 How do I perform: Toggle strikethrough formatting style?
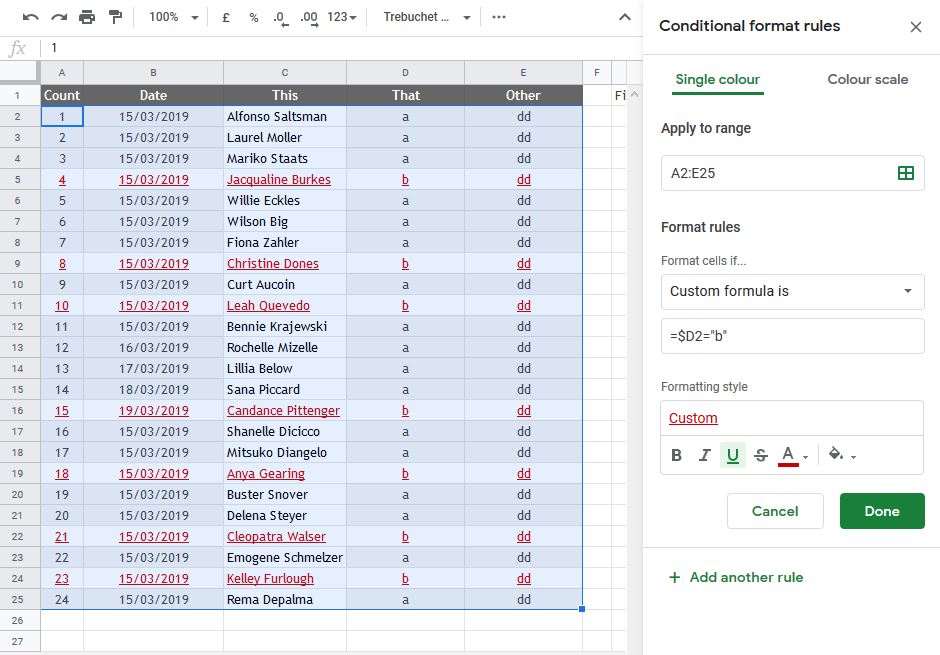click(760, 454)
